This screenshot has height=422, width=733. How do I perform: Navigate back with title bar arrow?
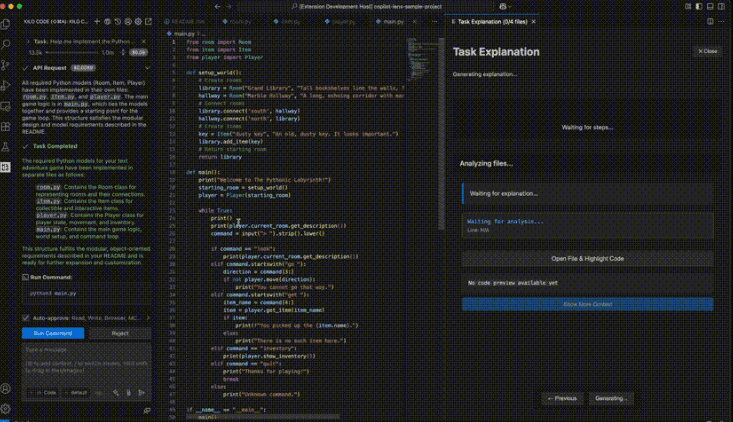pyautogui.click(x=217, y=7)
